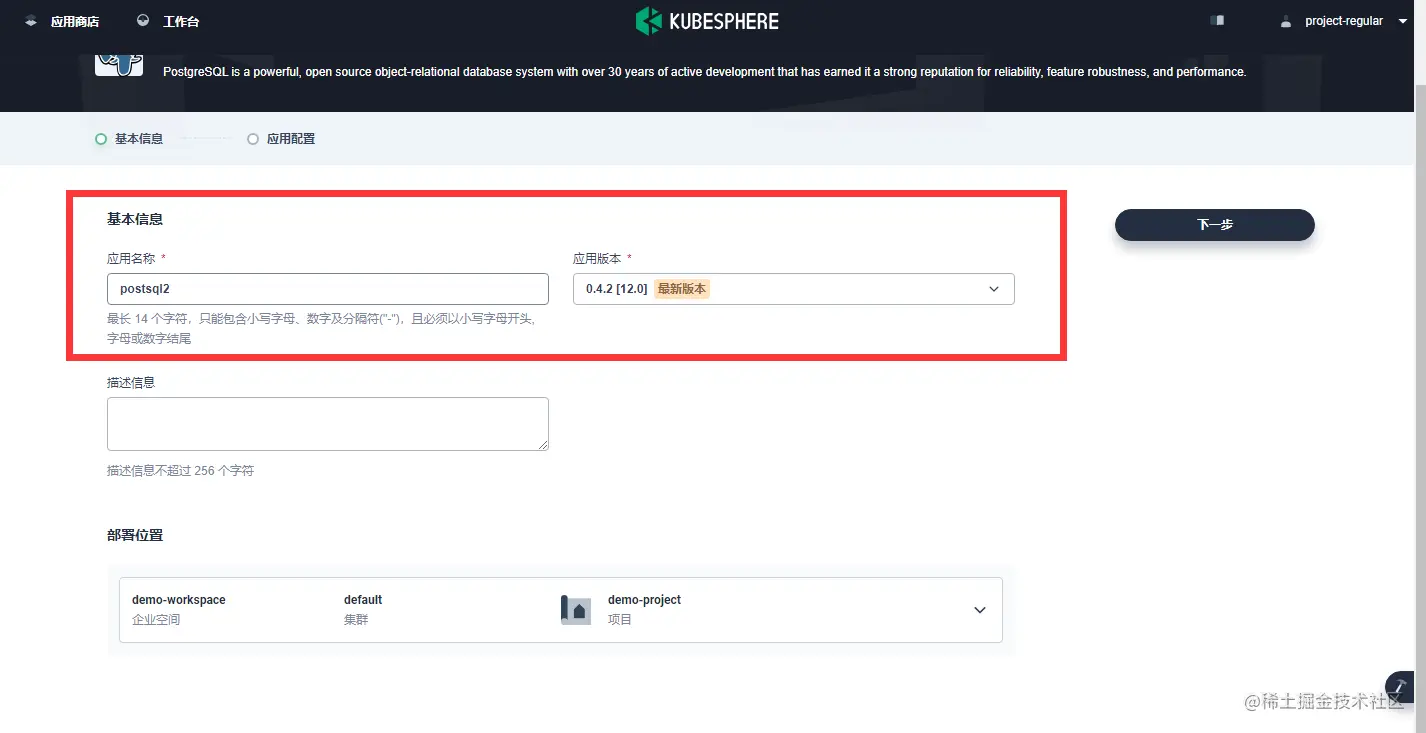Click the demo-workspace text
The height and width of the screenshot is (733, 1426).
tap(179, 600)
